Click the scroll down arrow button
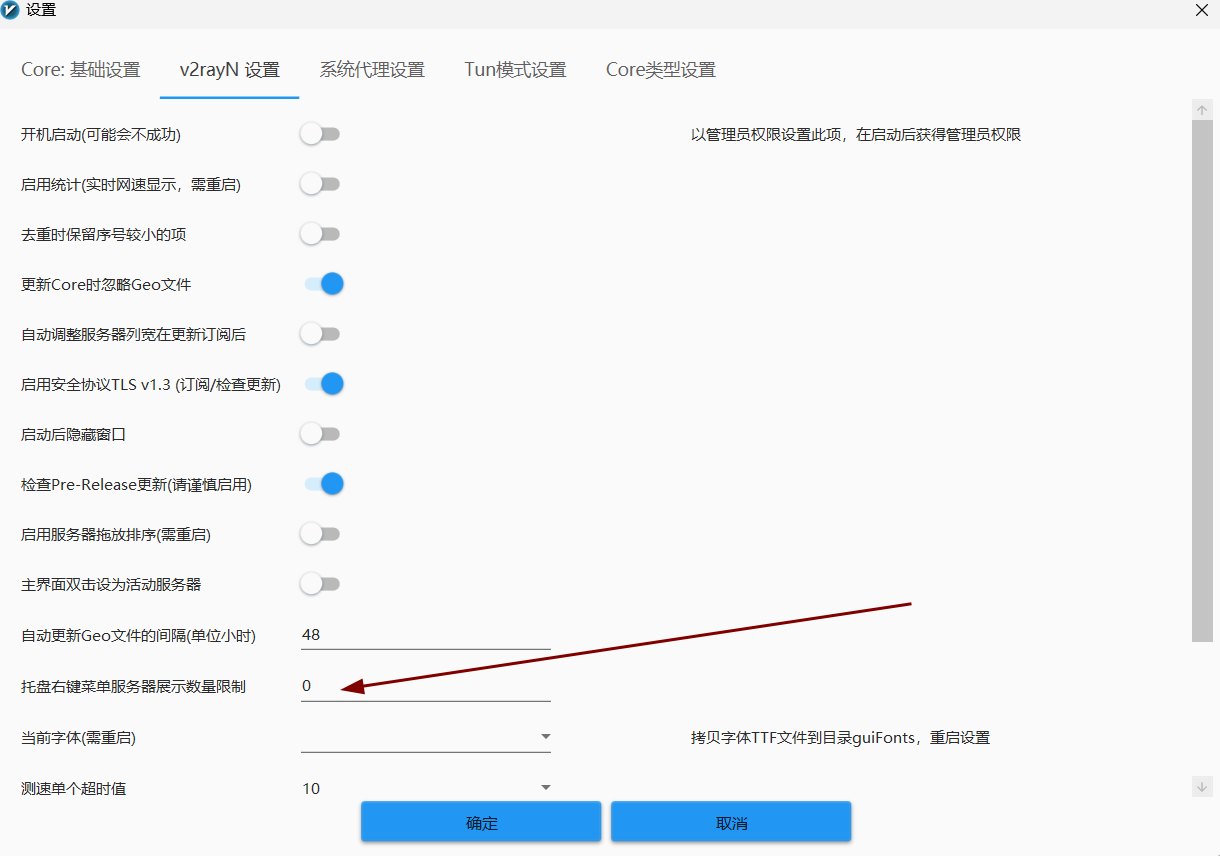The image size is (1220, 856). [1202, 787]
